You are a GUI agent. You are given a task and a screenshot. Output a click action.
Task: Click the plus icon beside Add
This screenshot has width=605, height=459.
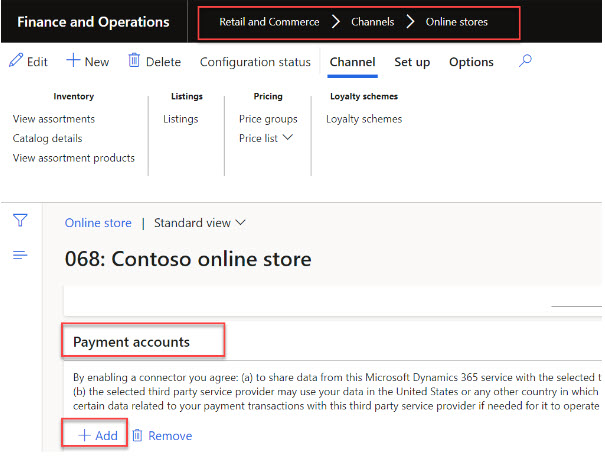click(84, 435)
